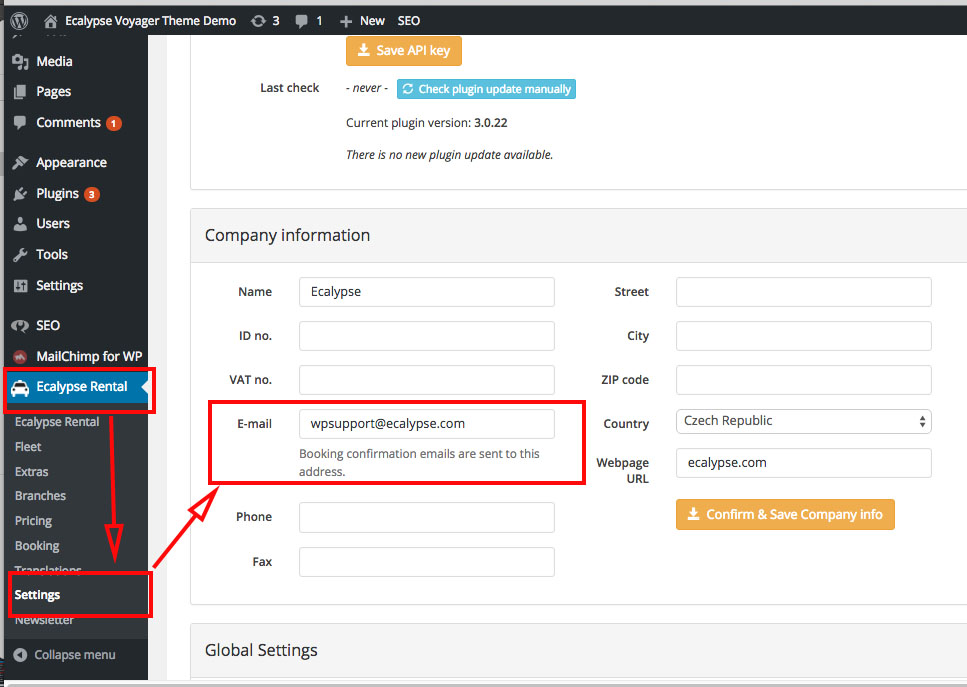Open the Users menu
This screenshot has height=687, width=967.
(53, 224)
